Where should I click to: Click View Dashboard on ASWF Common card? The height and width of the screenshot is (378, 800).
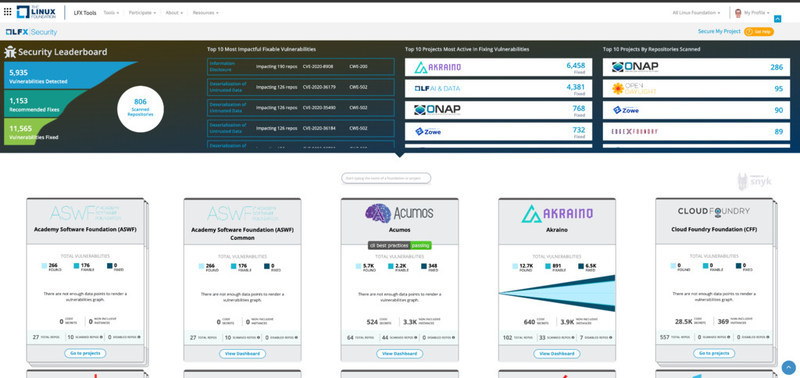point(242,354)
